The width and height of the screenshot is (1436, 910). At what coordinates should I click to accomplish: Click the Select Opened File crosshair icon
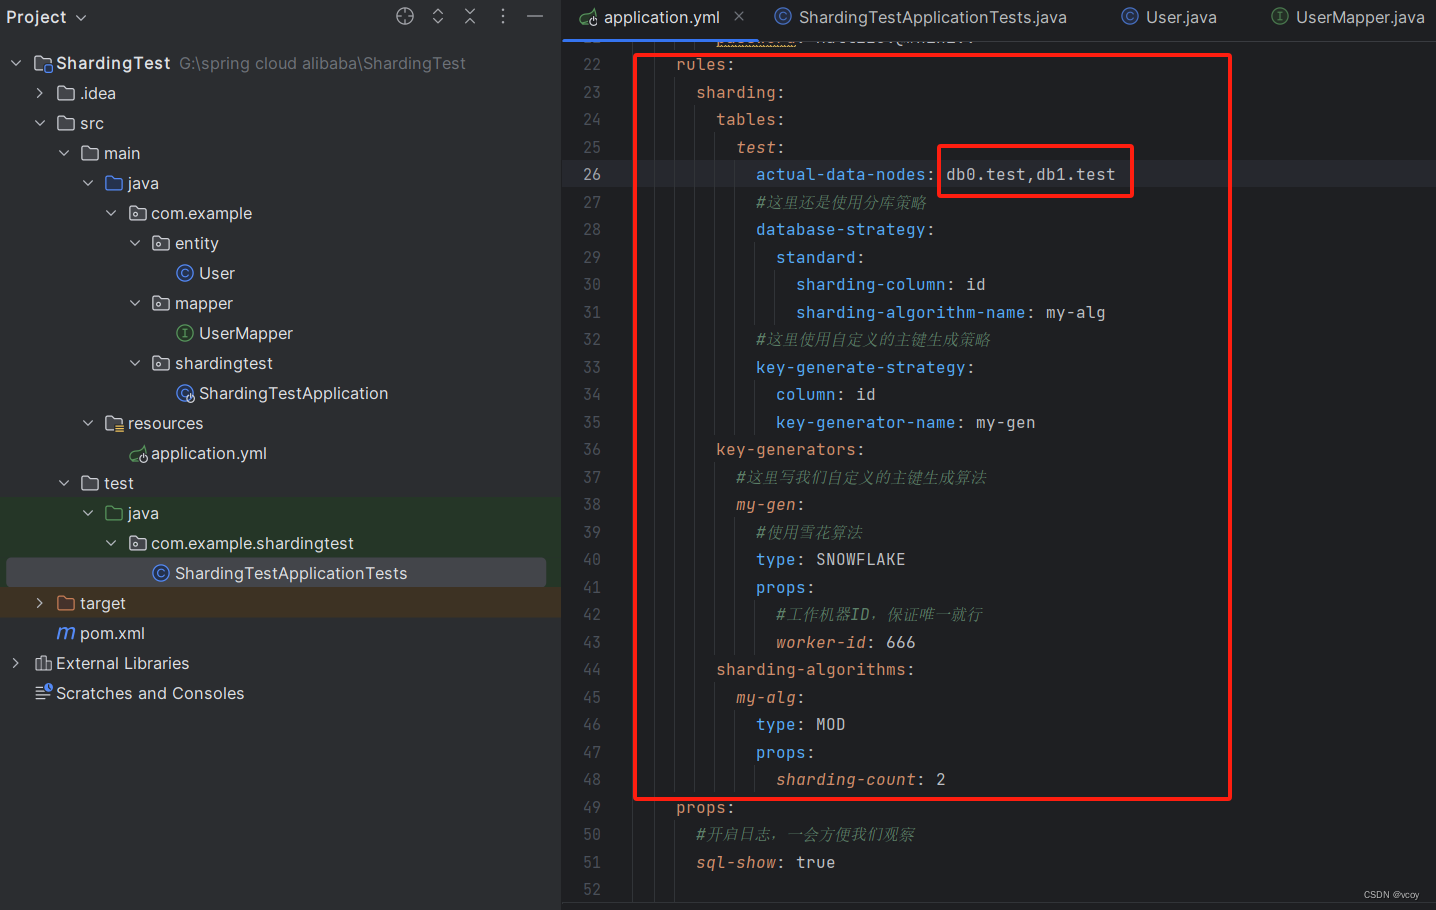tap(405, 16)
